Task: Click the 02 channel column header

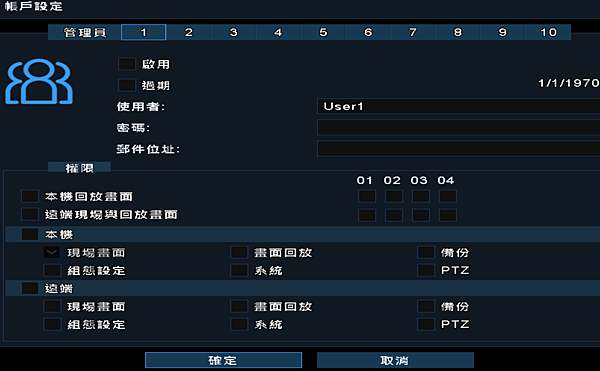Action: 392,180
